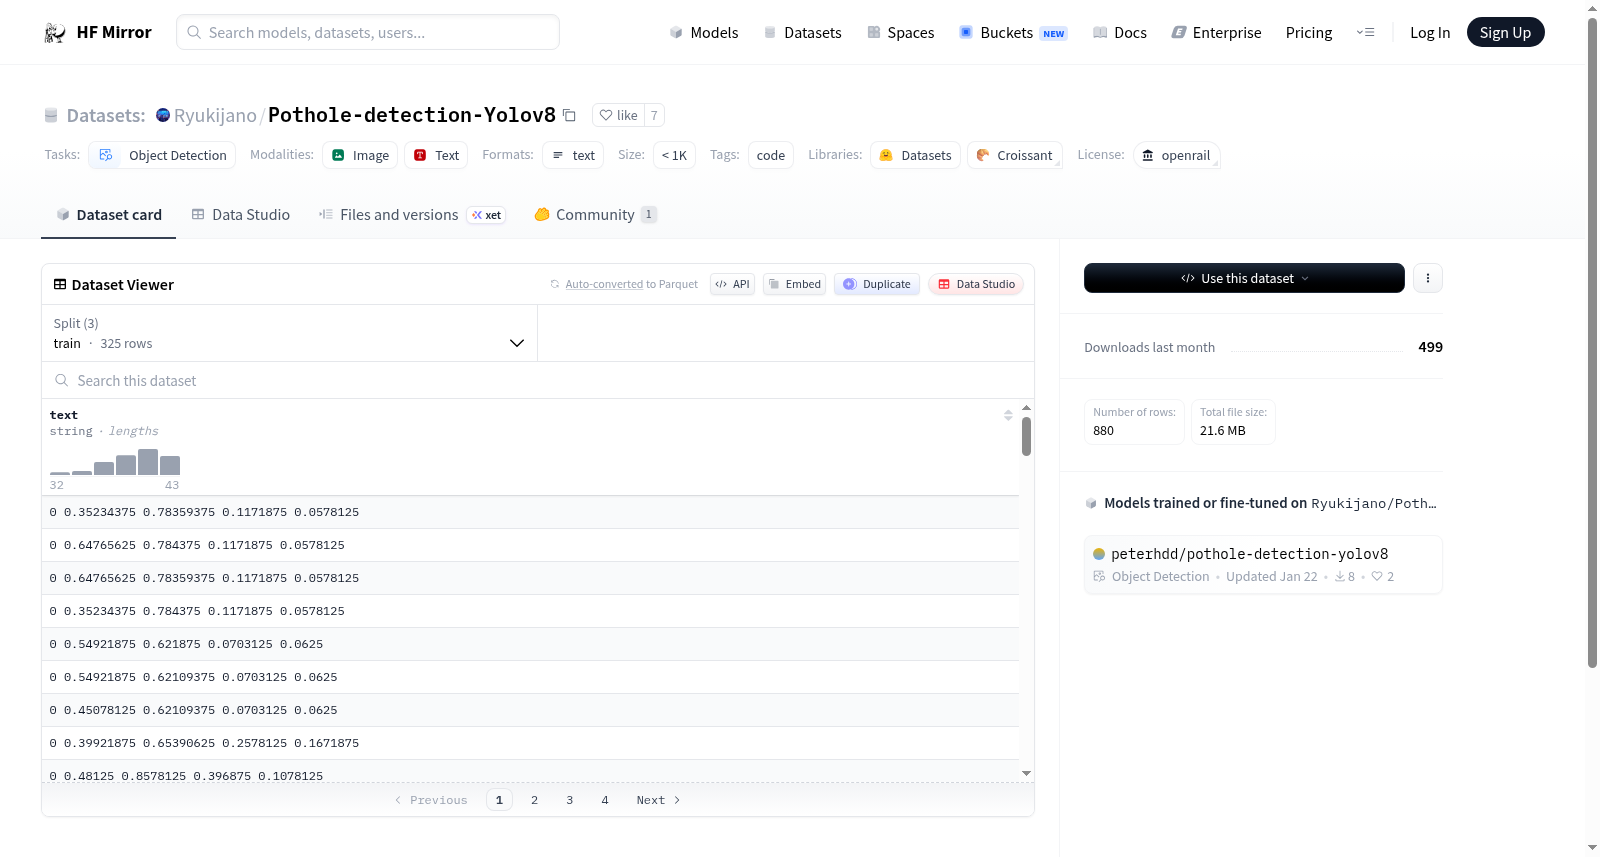This screenshot has width=1600, height=857.
Task: Sort the text column with sort arrows
Action: (x=1008, y=415)
